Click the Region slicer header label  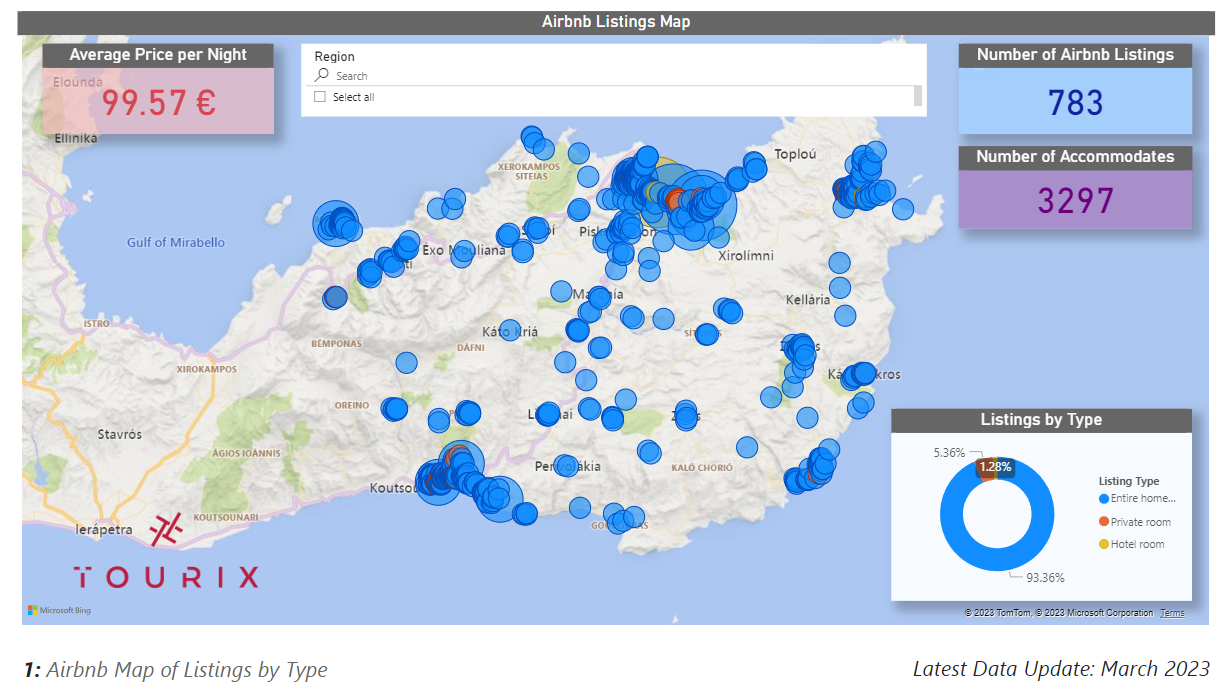[x=335, y=57]
